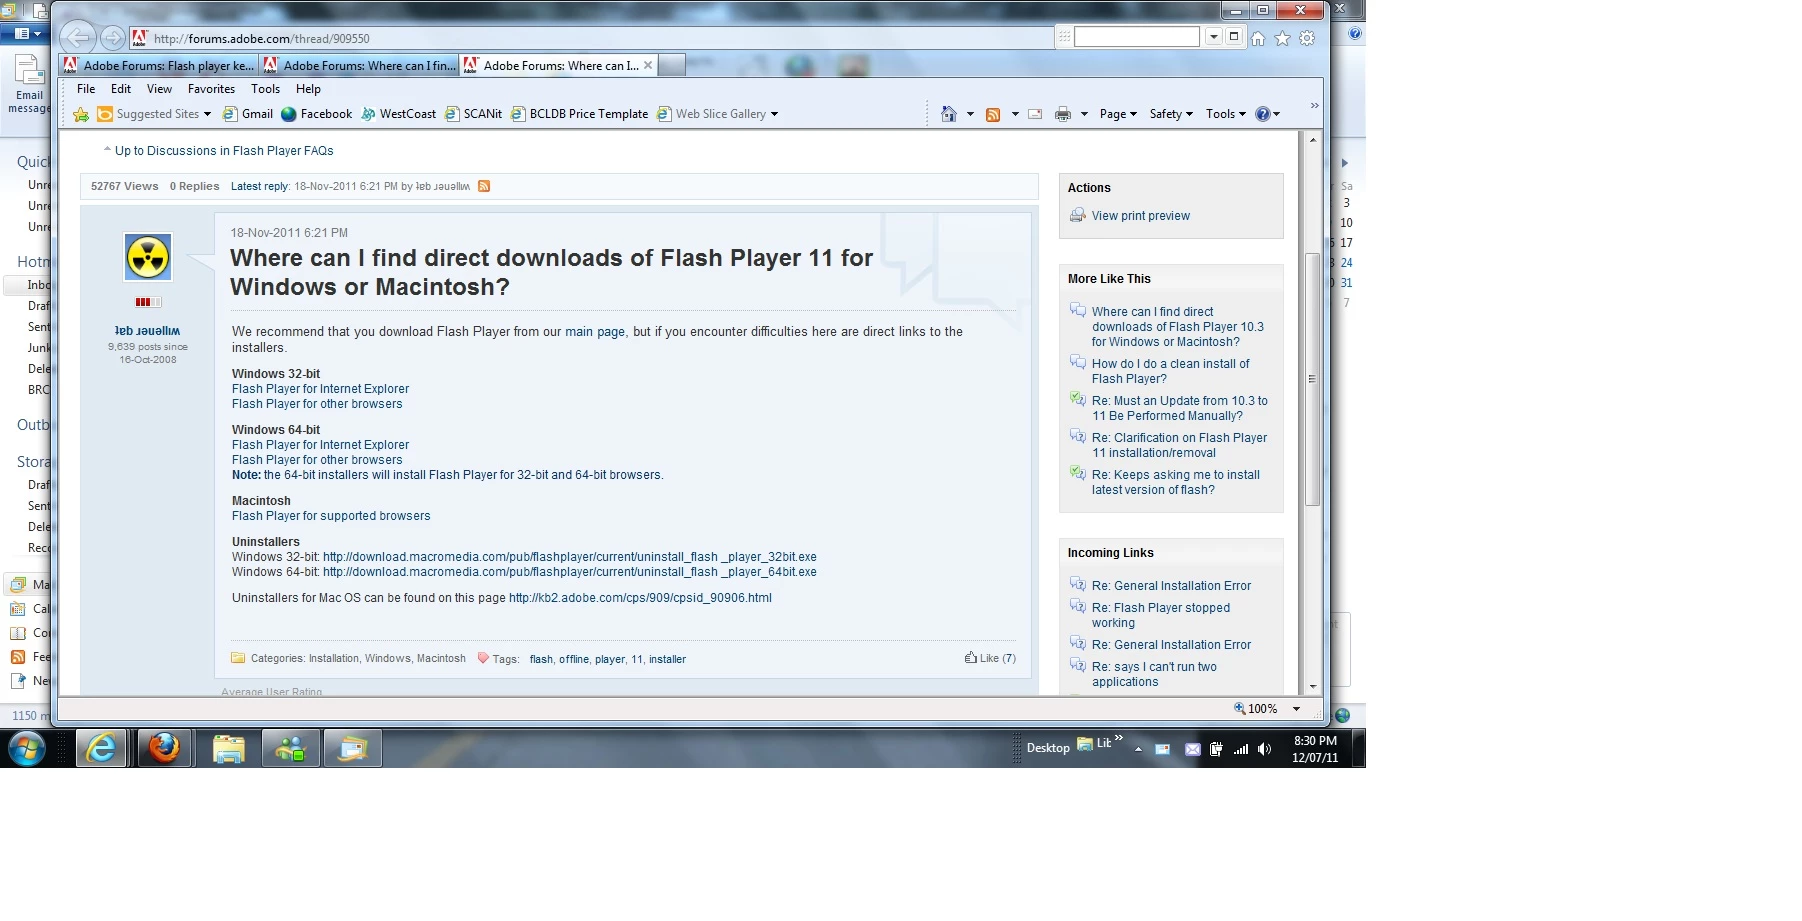Screen dimensions: 1802x921
Task: Open the Home button dropdown arrow
Action: click(x=970, y=114)
